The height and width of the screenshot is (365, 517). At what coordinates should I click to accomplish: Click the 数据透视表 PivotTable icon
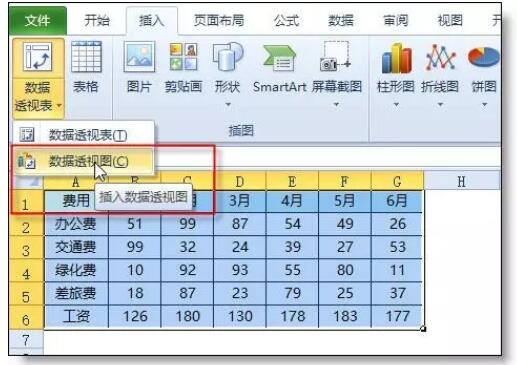click(38, 57)
